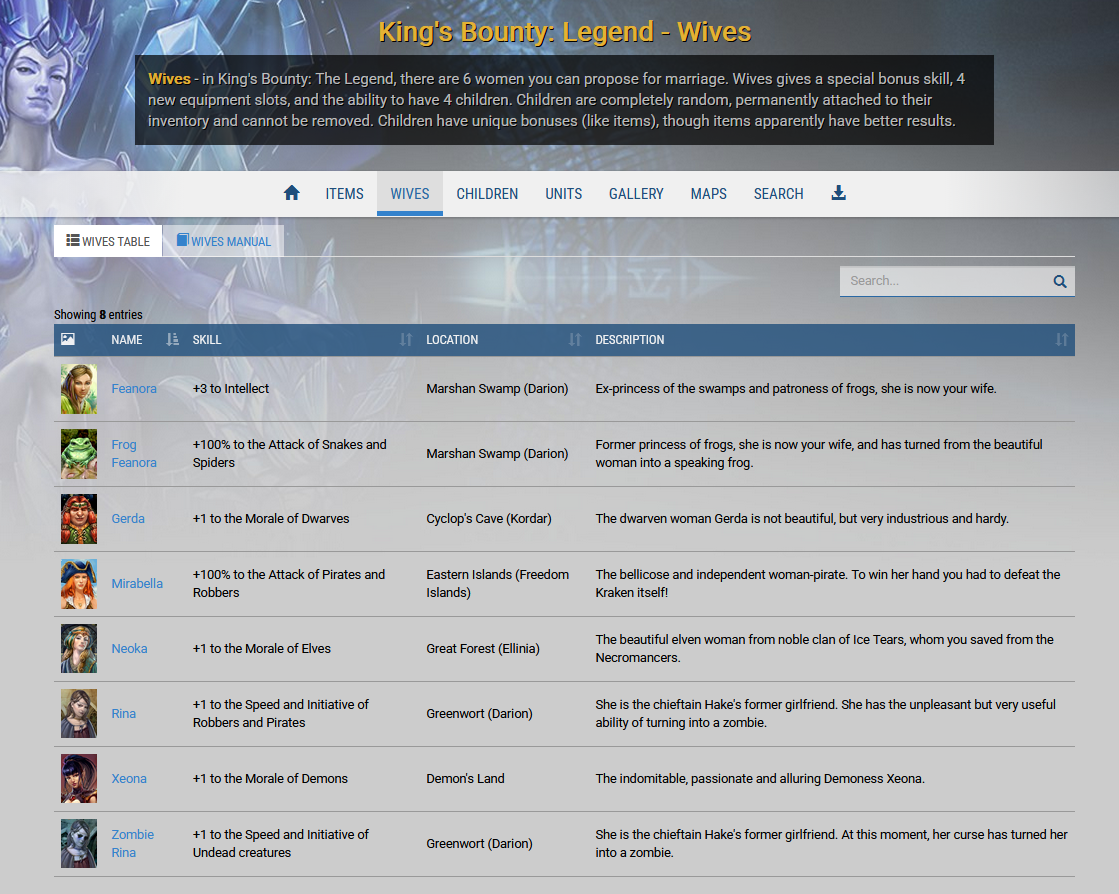Click 'Showing 8 entries' text
The height and width of the screenshot is (894, 1119).
(x=98, y=315)
